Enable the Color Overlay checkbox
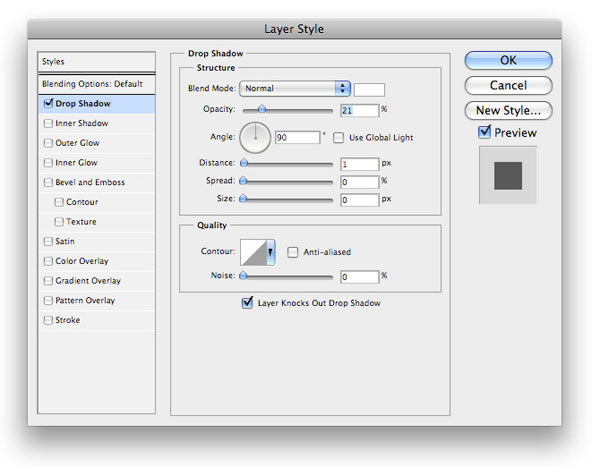 tap(48, 261)
